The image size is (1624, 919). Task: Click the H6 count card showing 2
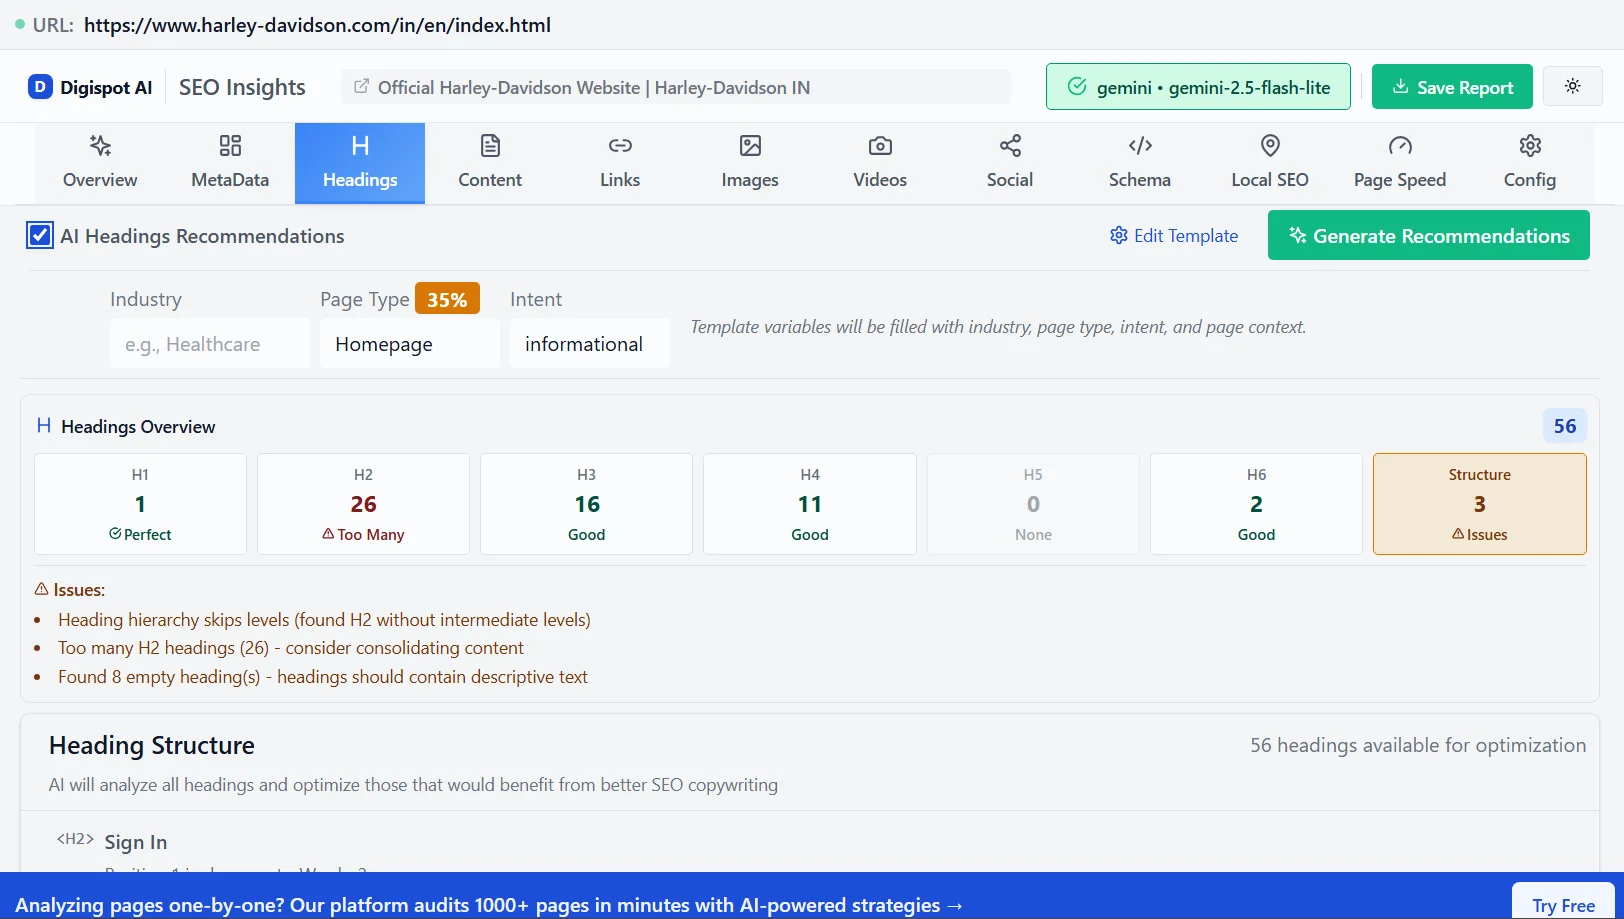pos(1256,504)
